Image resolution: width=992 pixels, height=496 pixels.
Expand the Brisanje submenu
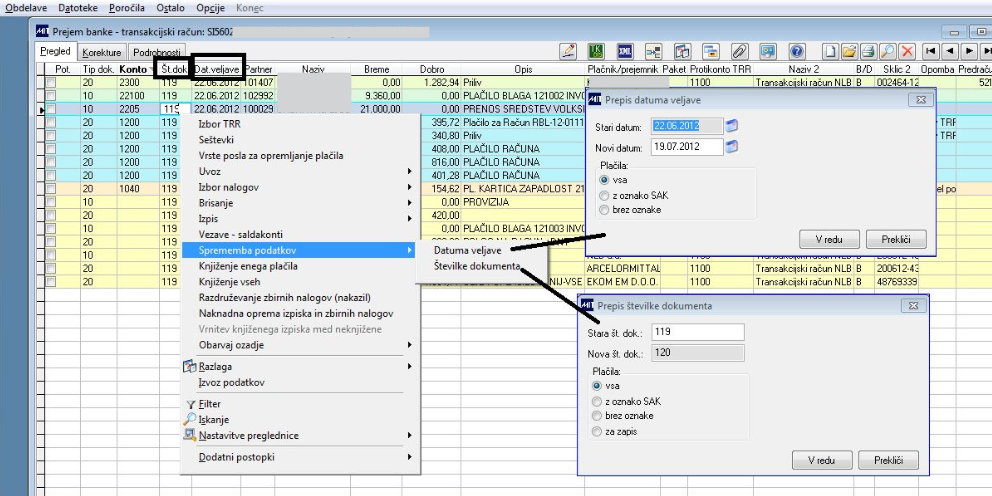[x=409, y=203]
